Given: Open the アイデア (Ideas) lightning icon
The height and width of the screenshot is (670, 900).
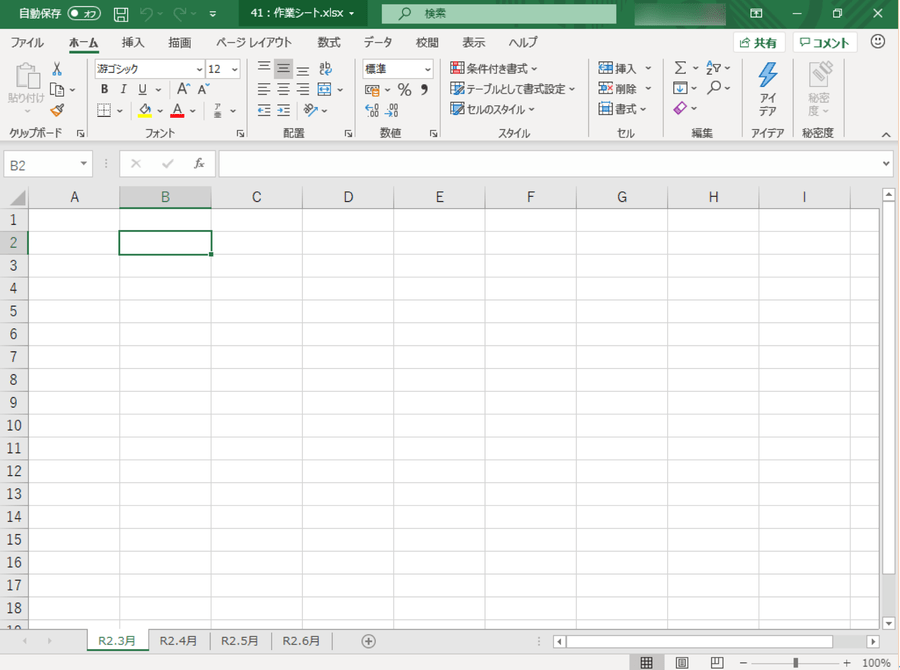Looking at the screenshot, I should pos(767,87).
